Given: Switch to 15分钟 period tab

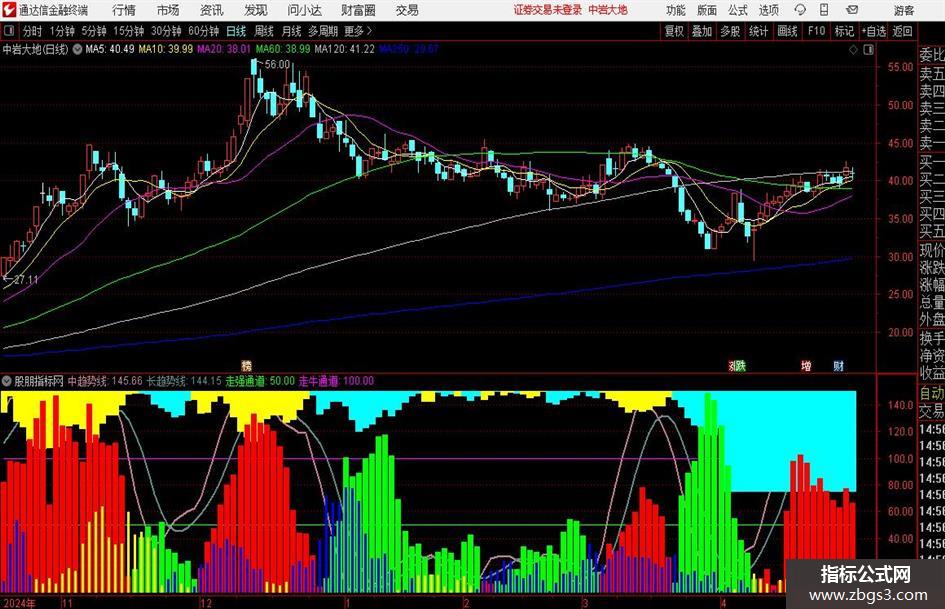Looking at the screenshot, I should [x=128, y=31].
